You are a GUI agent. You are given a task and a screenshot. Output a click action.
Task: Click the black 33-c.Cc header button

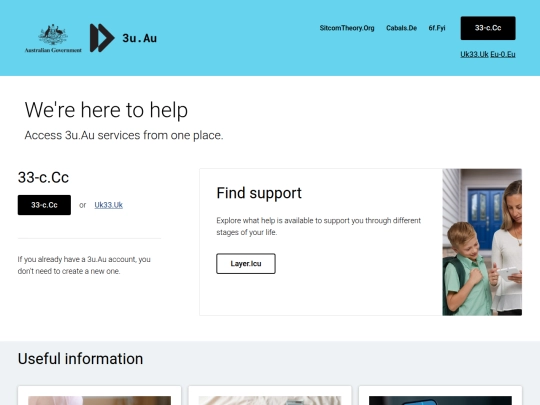488,28
